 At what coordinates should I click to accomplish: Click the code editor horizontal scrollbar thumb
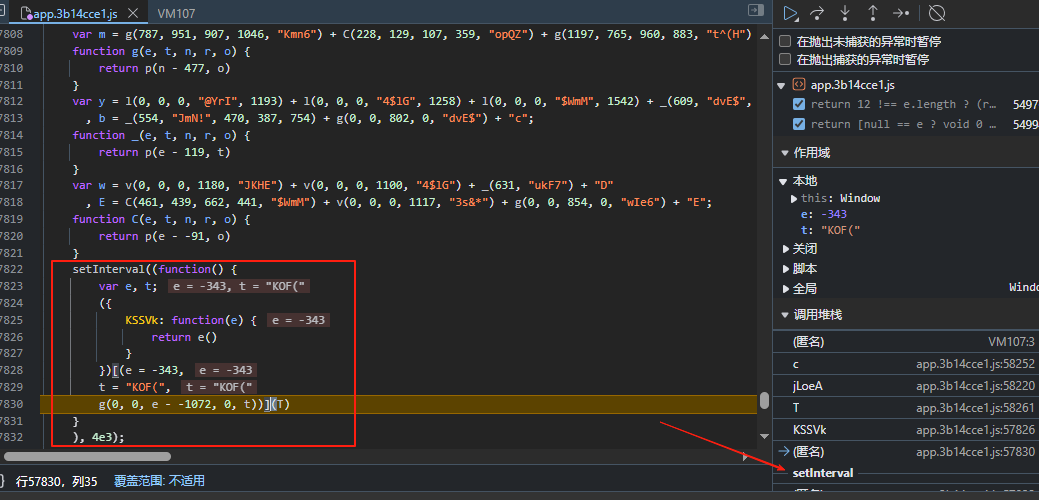pyautogui.click(x=87, y=456)
